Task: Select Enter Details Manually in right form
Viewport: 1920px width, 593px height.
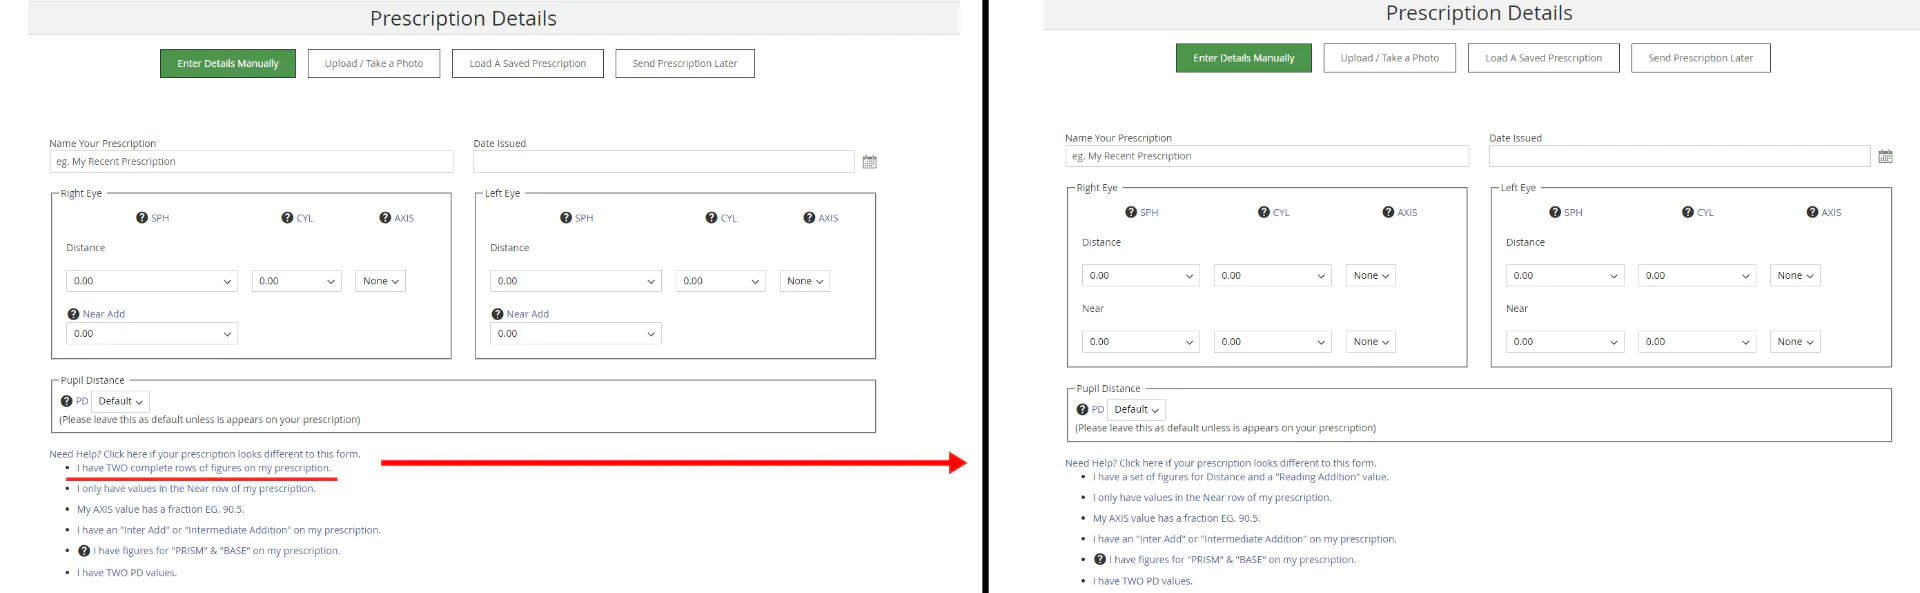Action: point(1244,58)
